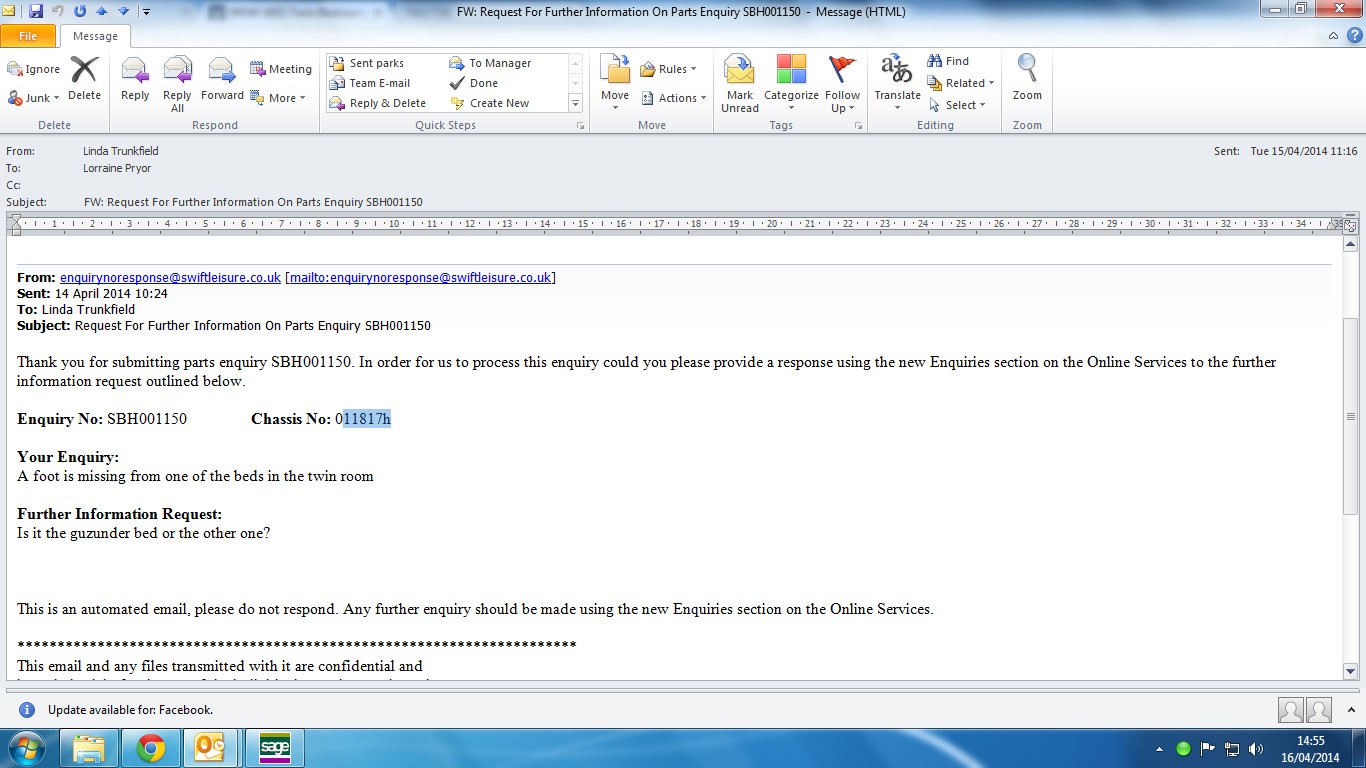Screen dimensions: 1366x768
Task: Open the Rules dropdown
Action: pyautogui.click(x=669, y=69)
